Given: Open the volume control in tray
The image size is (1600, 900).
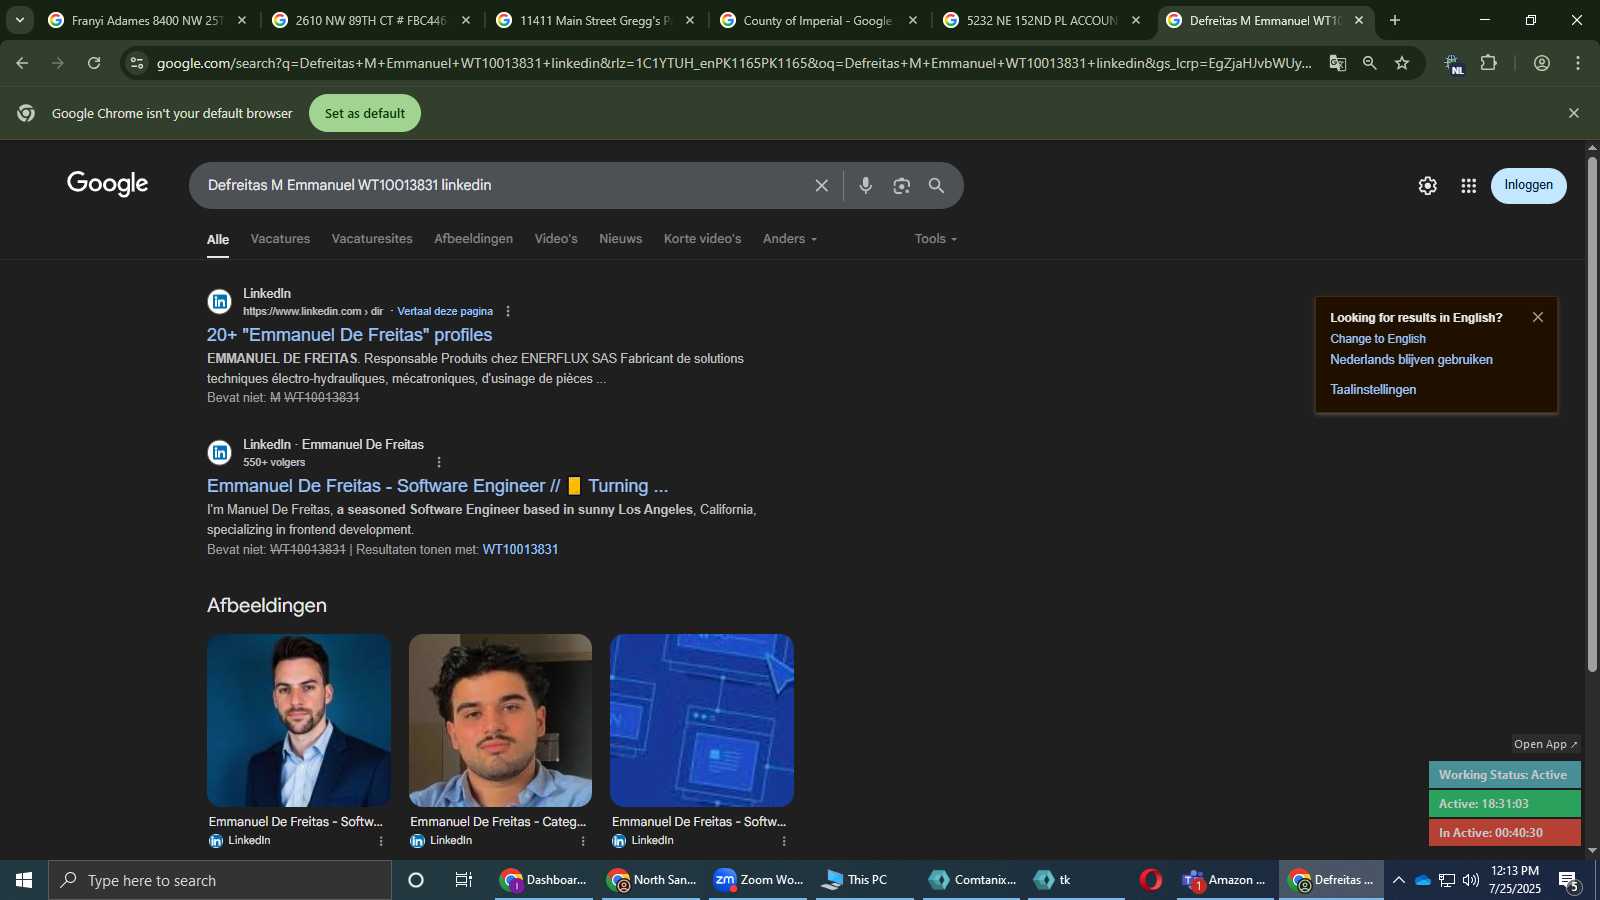Looking at the screenshot, I should tap(1471, 880).
